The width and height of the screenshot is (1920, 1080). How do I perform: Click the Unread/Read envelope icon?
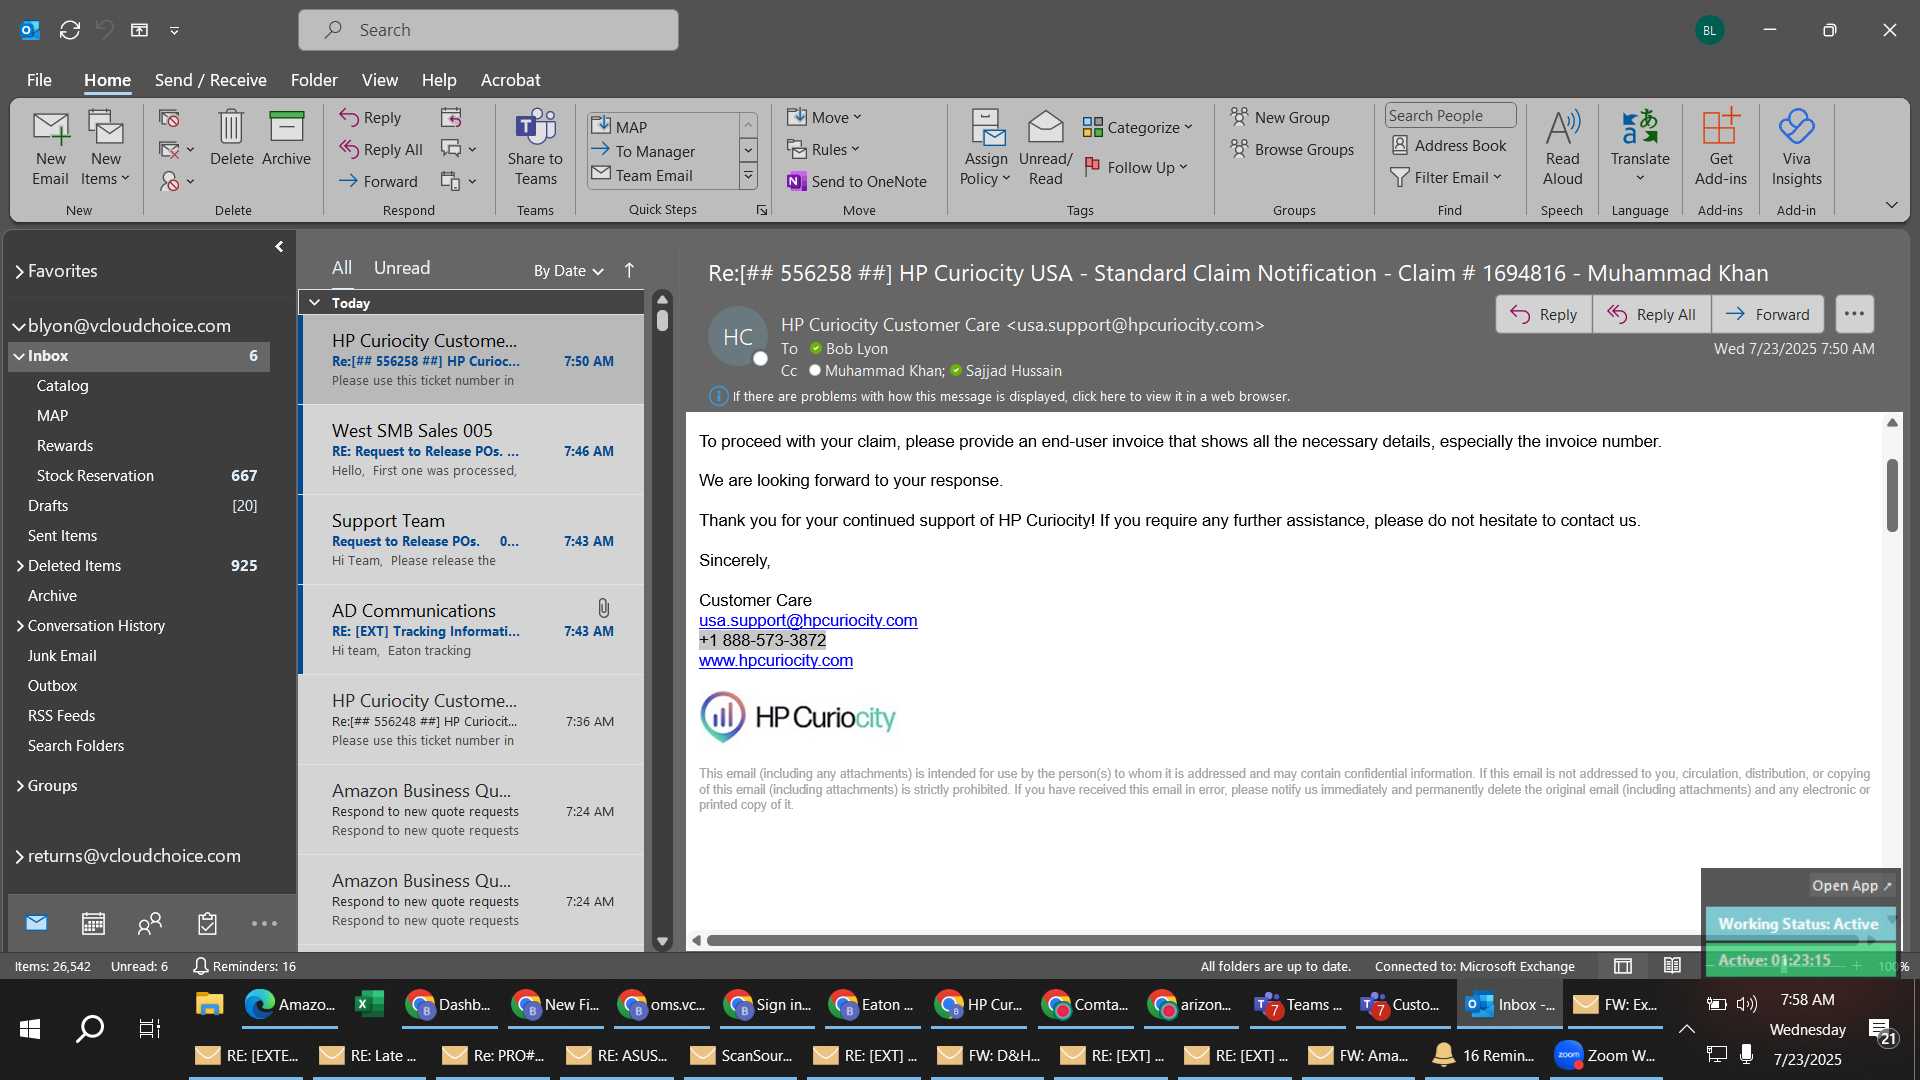1045,148
